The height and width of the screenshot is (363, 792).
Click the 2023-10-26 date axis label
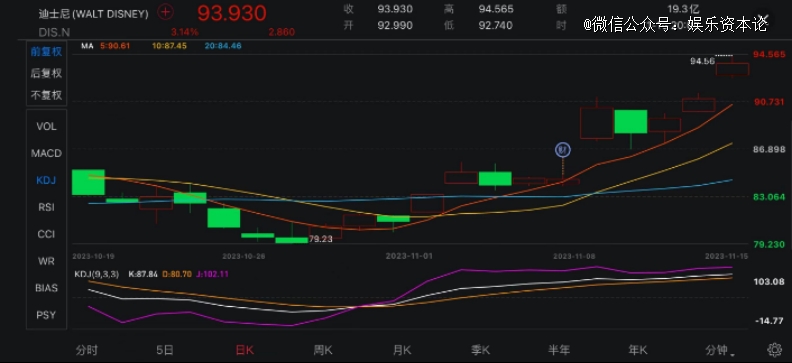(245, 256)
